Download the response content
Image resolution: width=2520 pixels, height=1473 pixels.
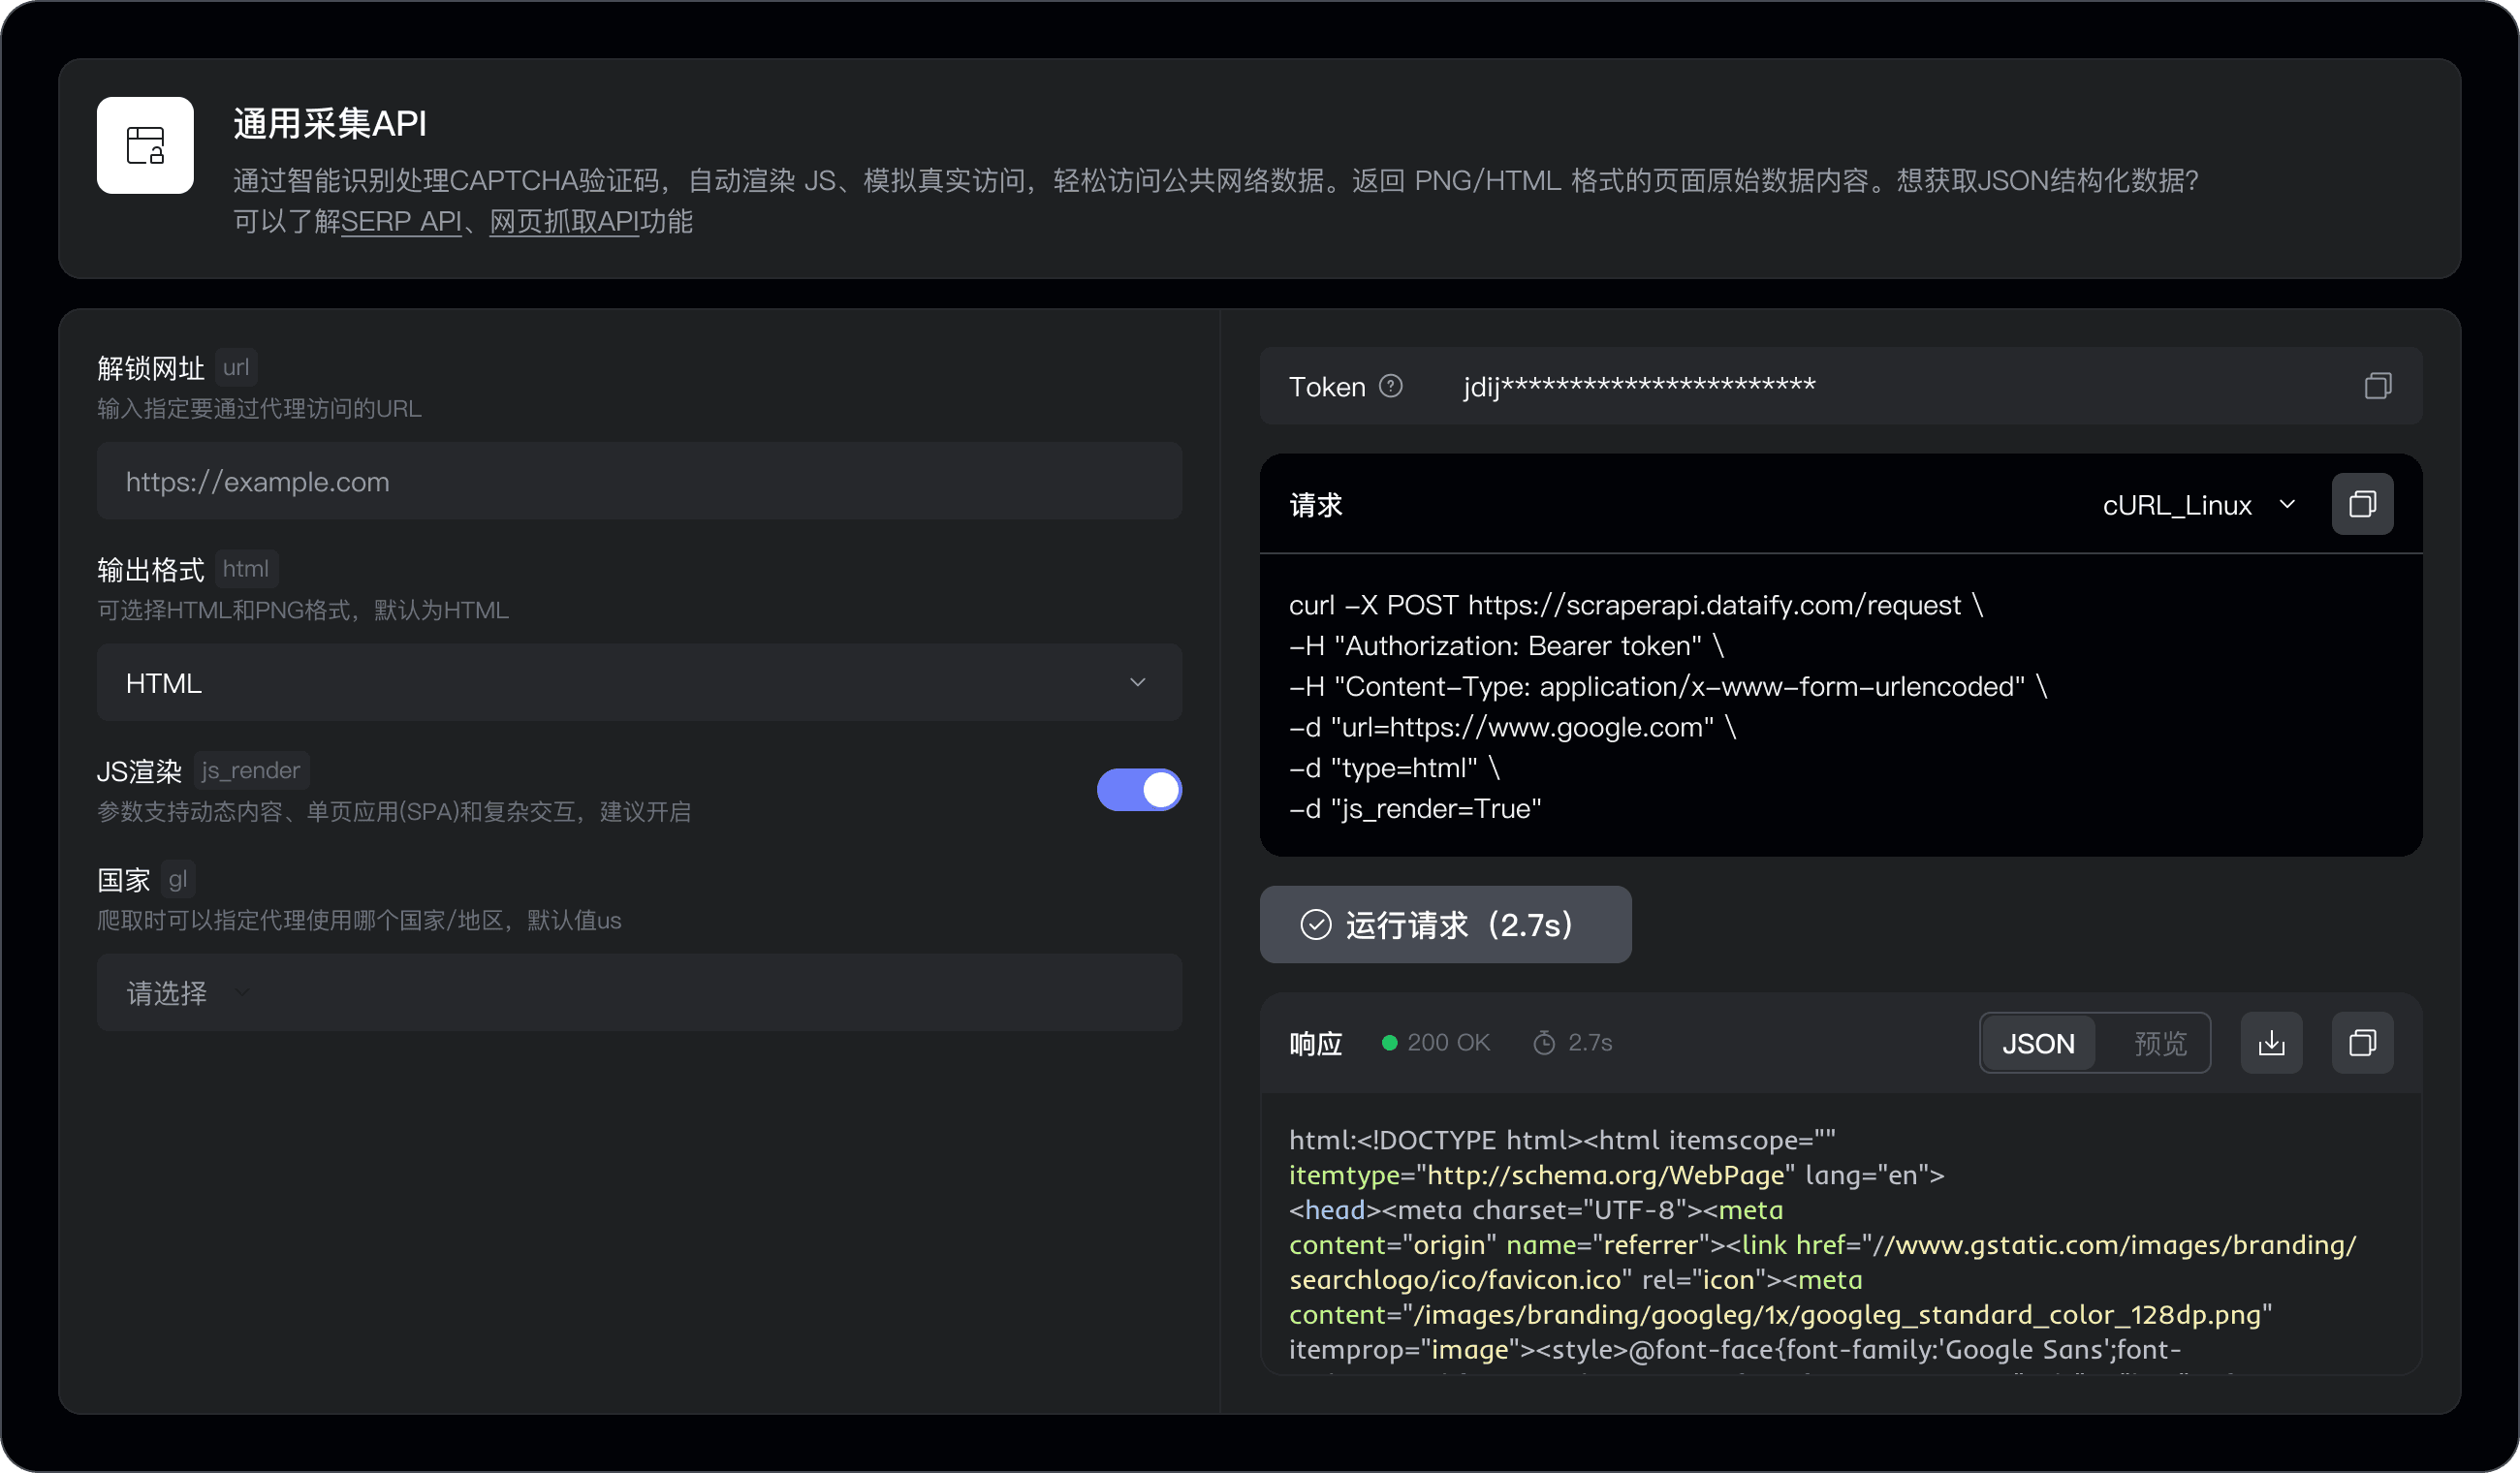pos(2272,1043)
